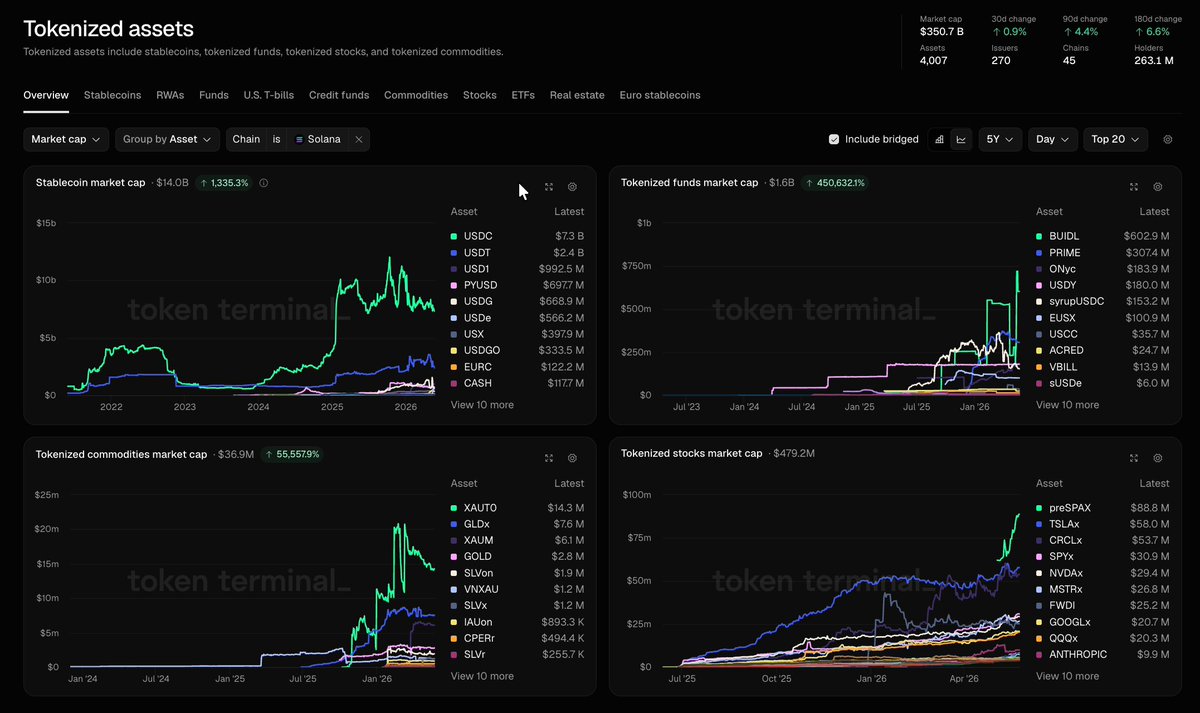Open the dashboard settings gear icon

(x=1167, y=139)
